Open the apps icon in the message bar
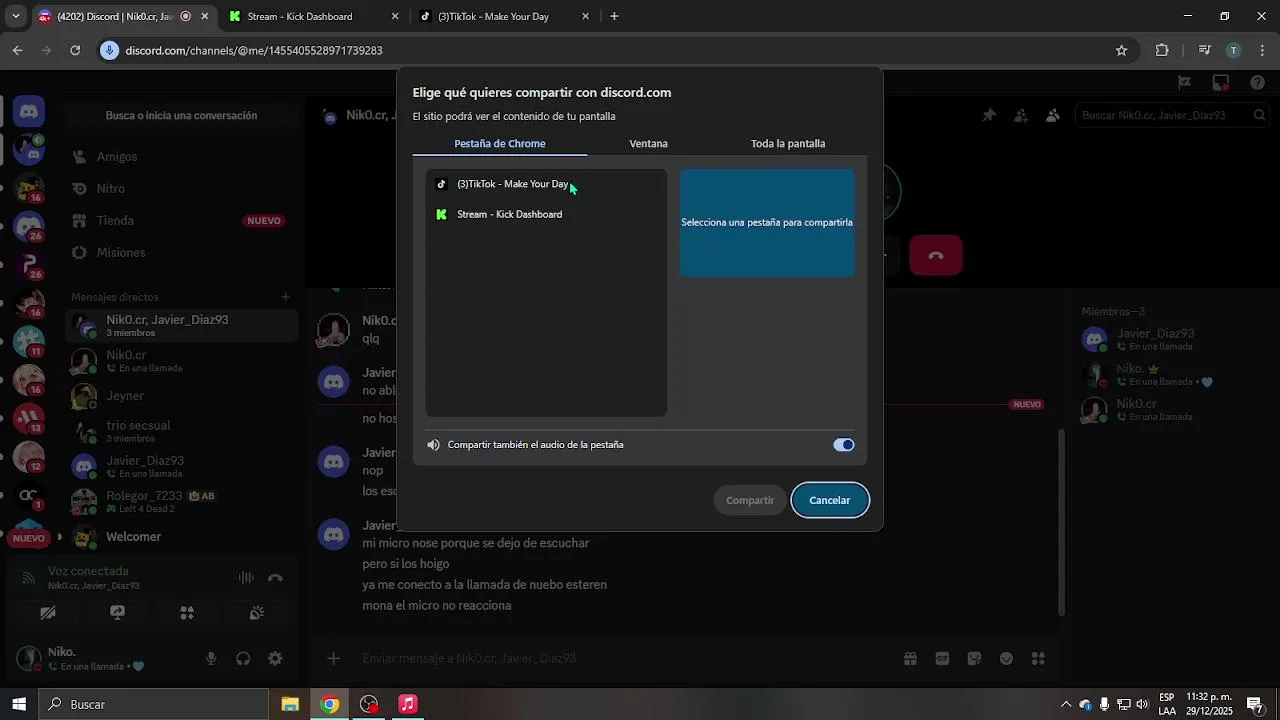 1038,659
